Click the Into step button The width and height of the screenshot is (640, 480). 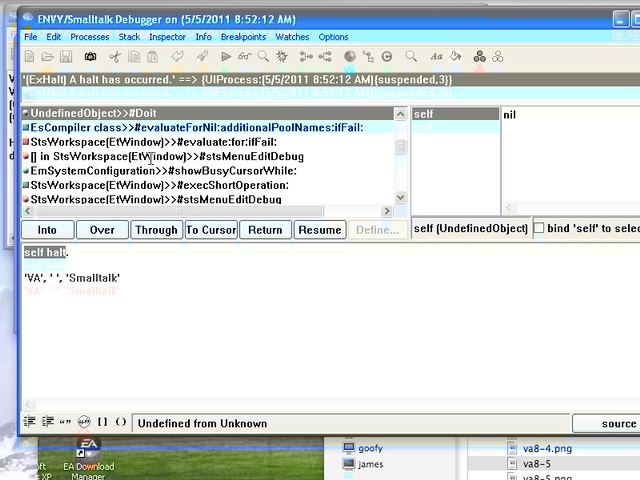47,230
